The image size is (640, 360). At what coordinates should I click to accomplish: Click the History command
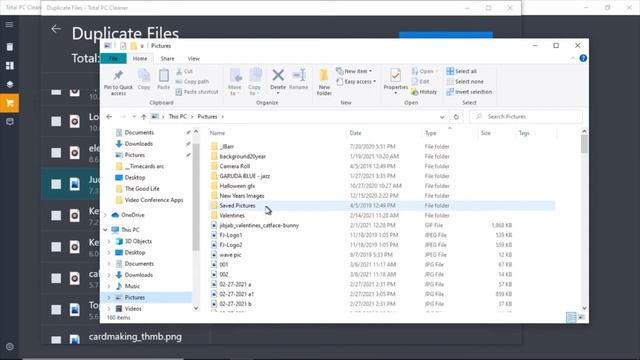424,92
